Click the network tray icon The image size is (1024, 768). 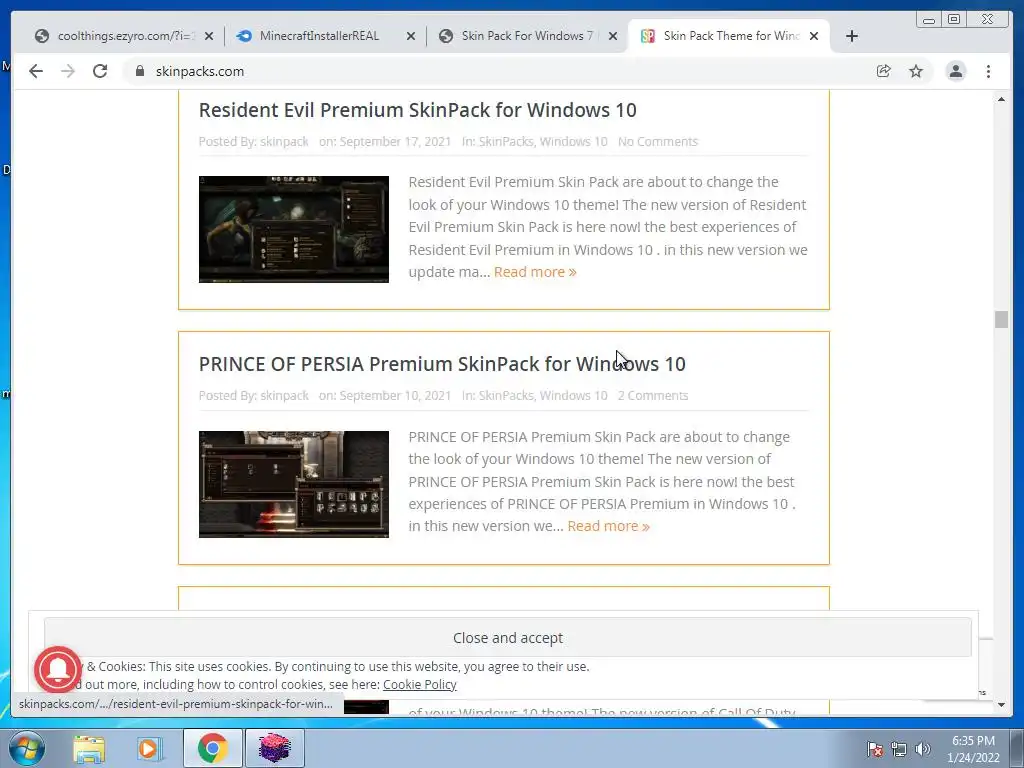tap(899, 749)
